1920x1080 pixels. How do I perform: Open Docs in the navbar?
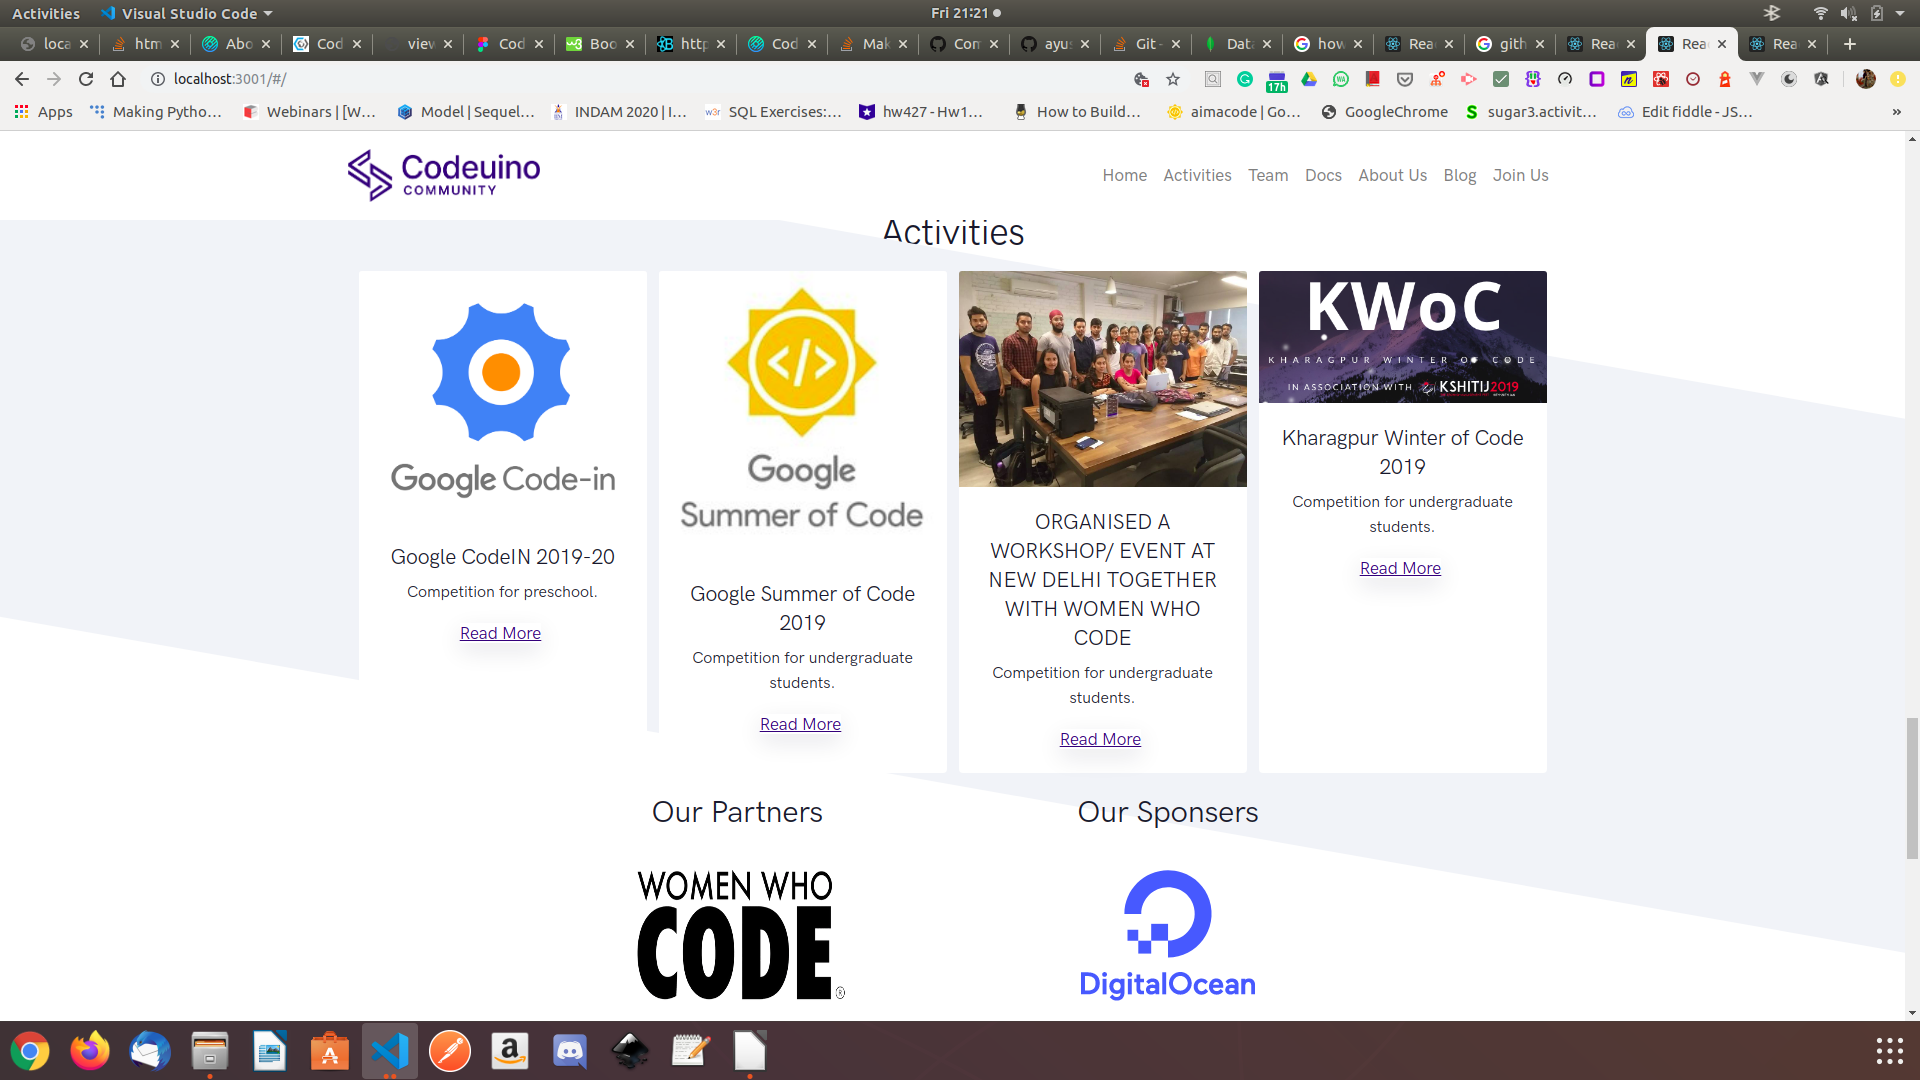coord(1323,175)
